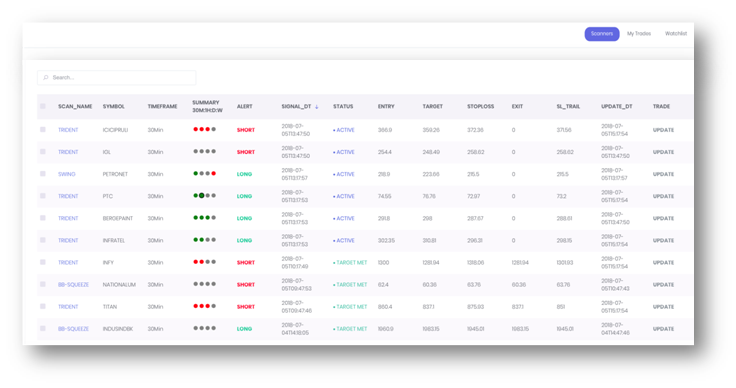Open the Scanners tab
This screenshot has height=388, width=736.
(602, 34)
